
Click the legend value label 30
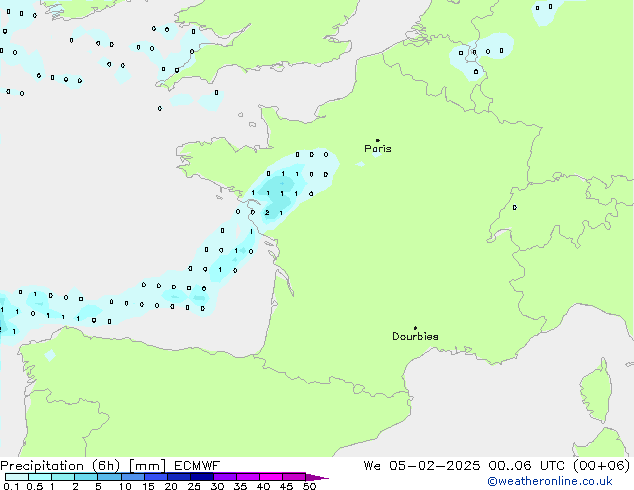[x=217, y=486]
